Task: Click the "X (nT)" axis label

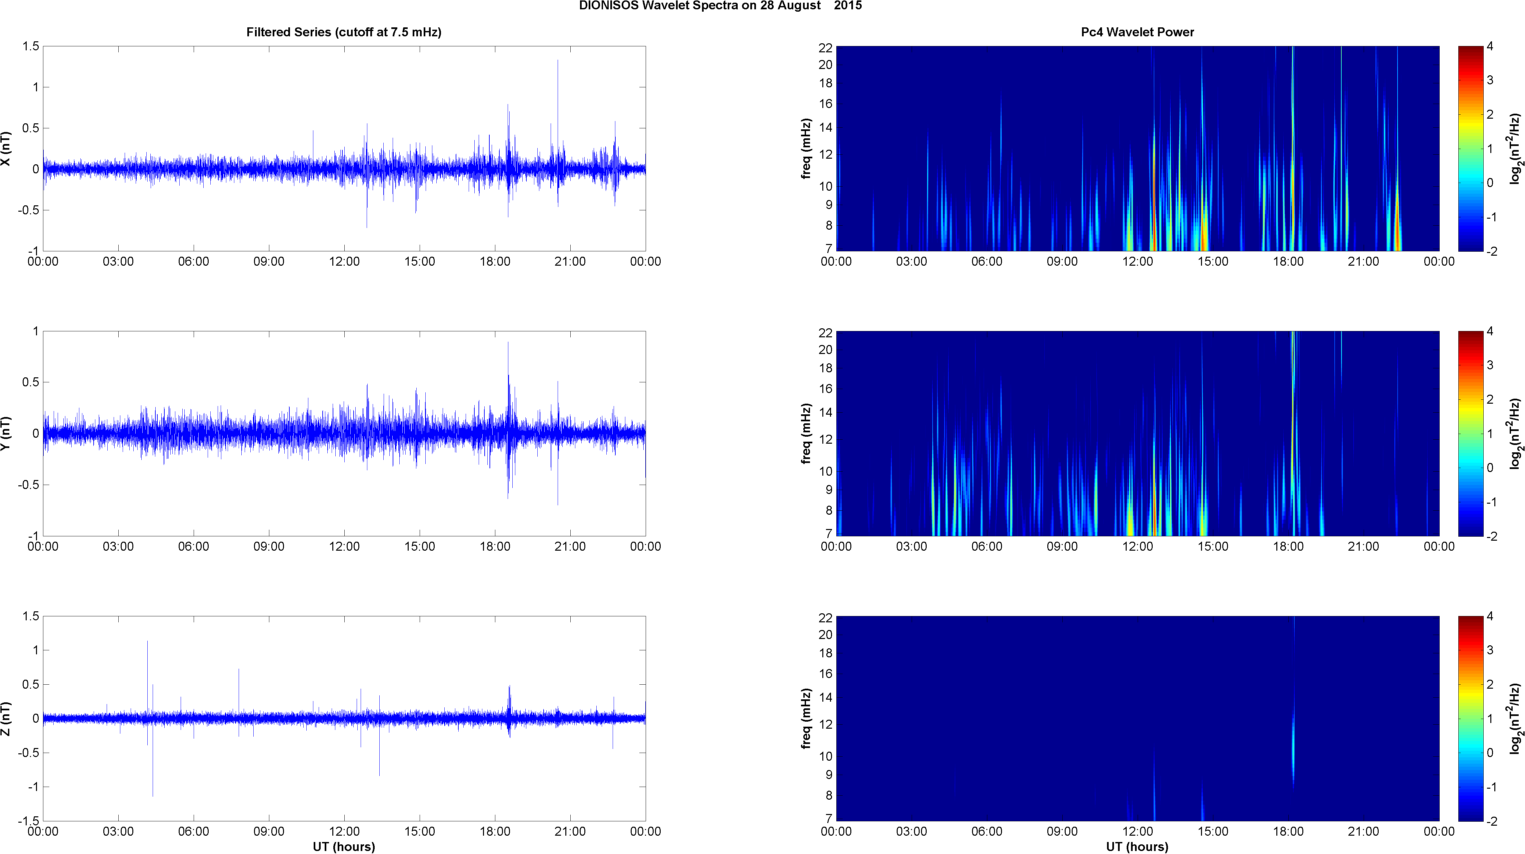Action: (7, 148)
